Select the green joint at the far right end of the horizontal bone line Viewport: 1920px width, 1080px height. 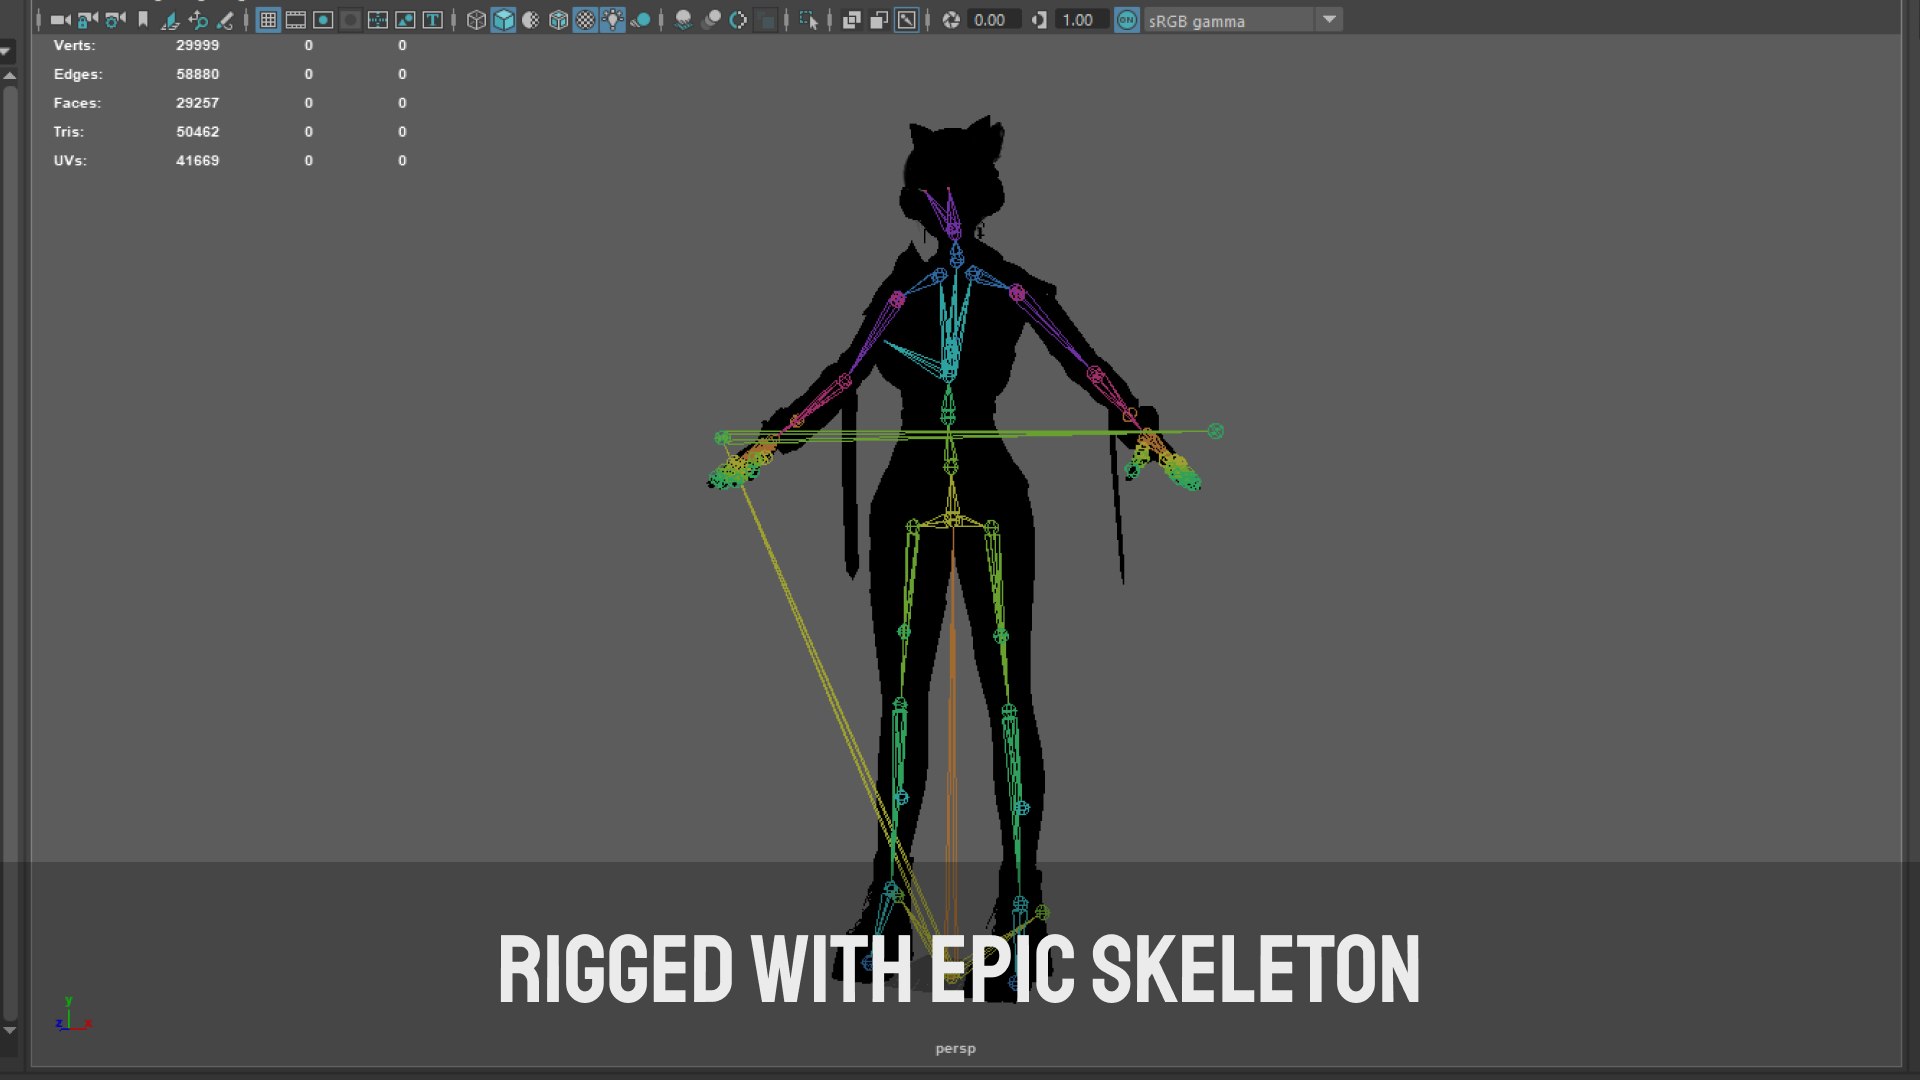[1215, 431]
